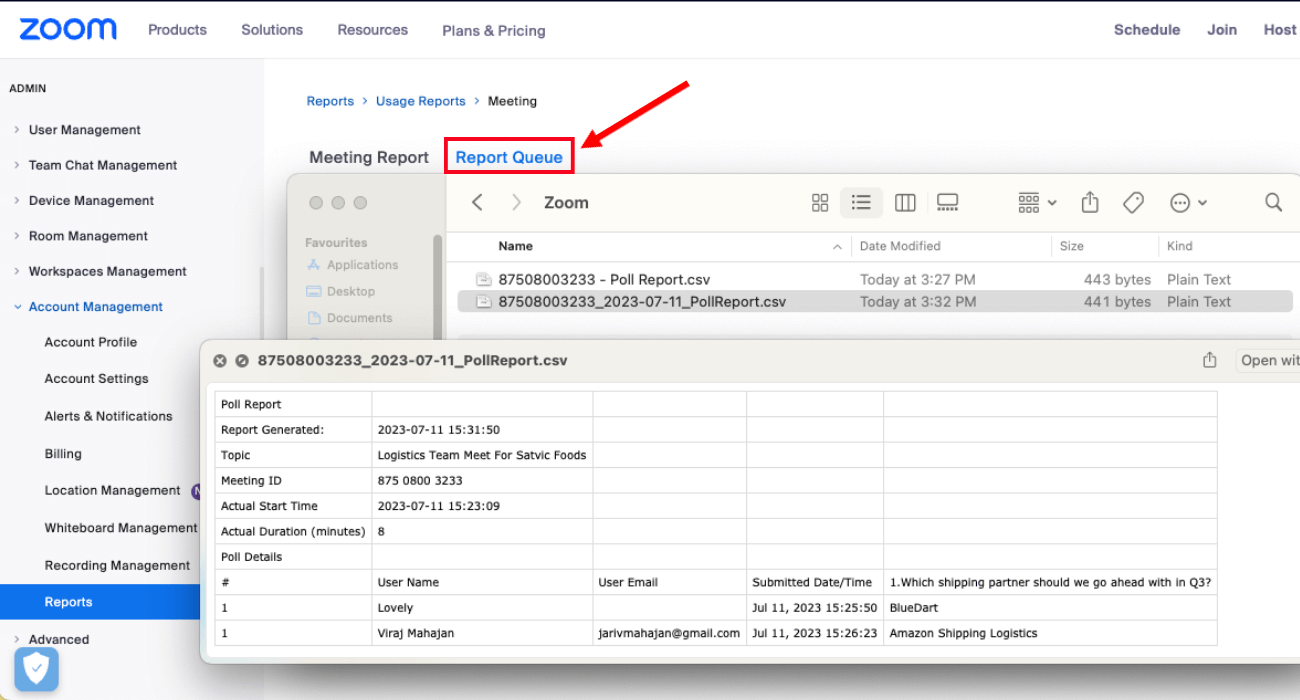Click the Finder search icon

tap(1273, 202)
